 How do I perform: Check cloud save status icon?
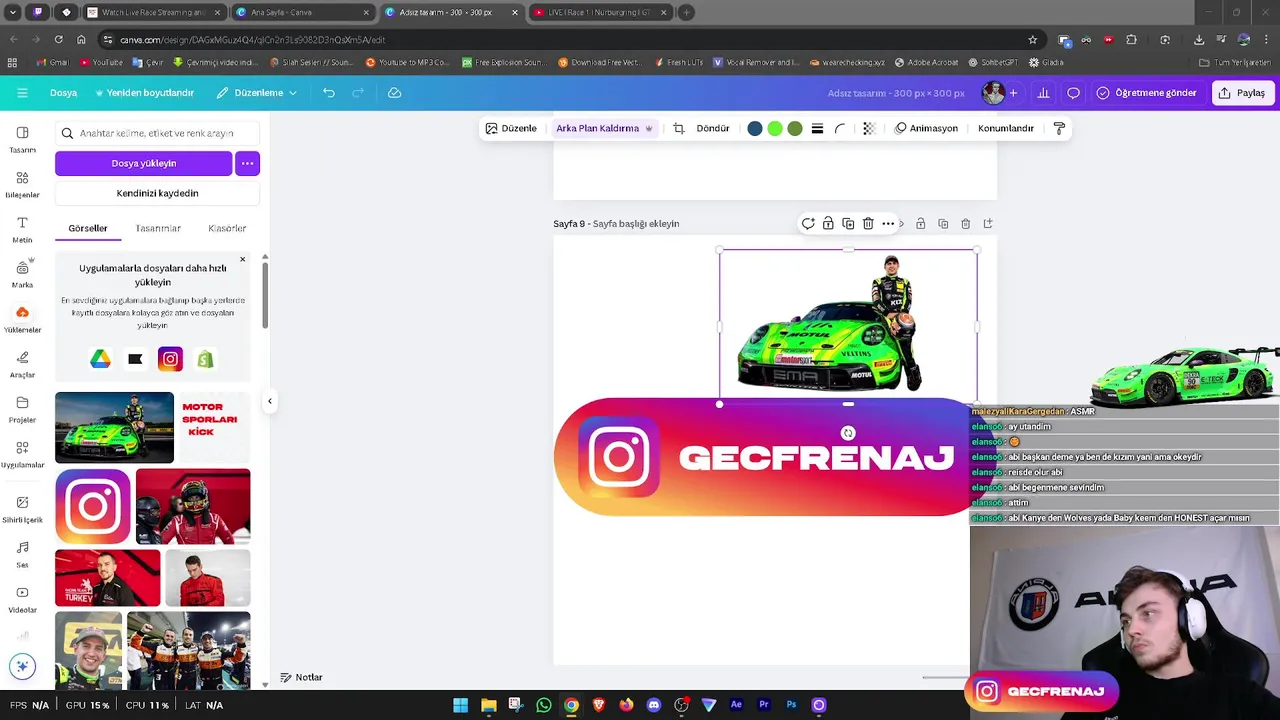click(x=395, y=93)
